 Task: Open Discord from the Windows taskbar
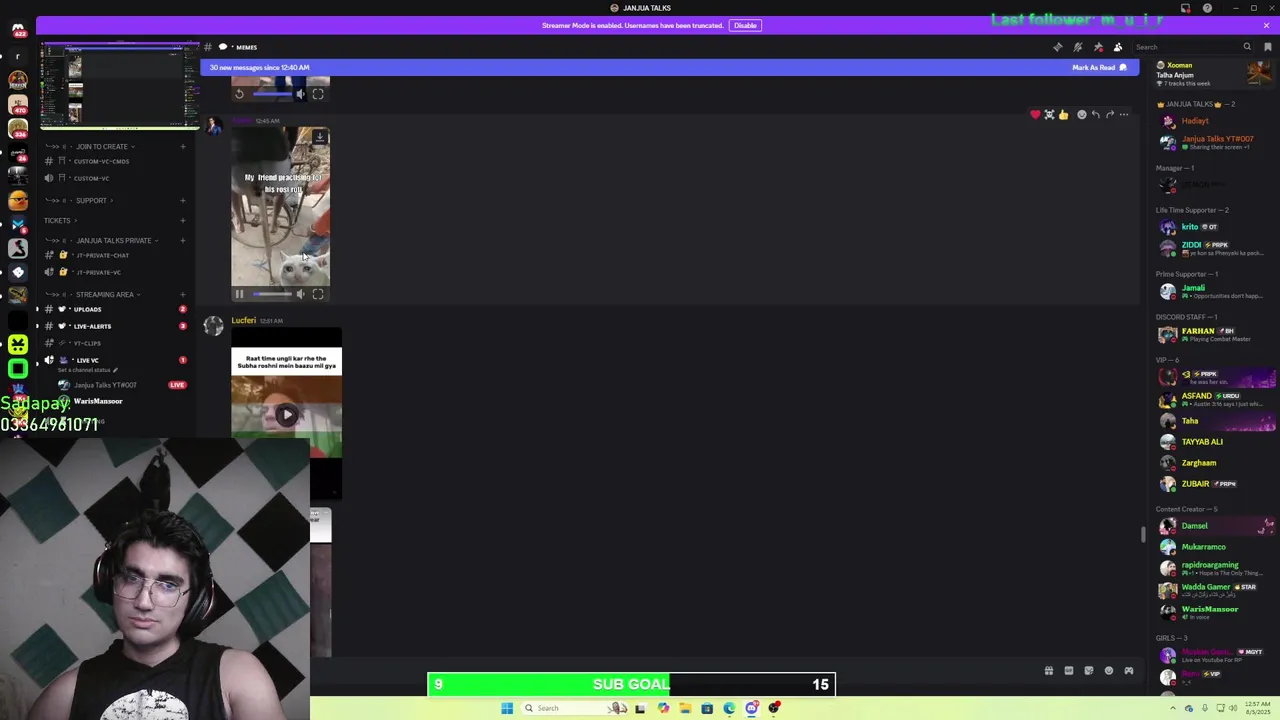[751, 708]
